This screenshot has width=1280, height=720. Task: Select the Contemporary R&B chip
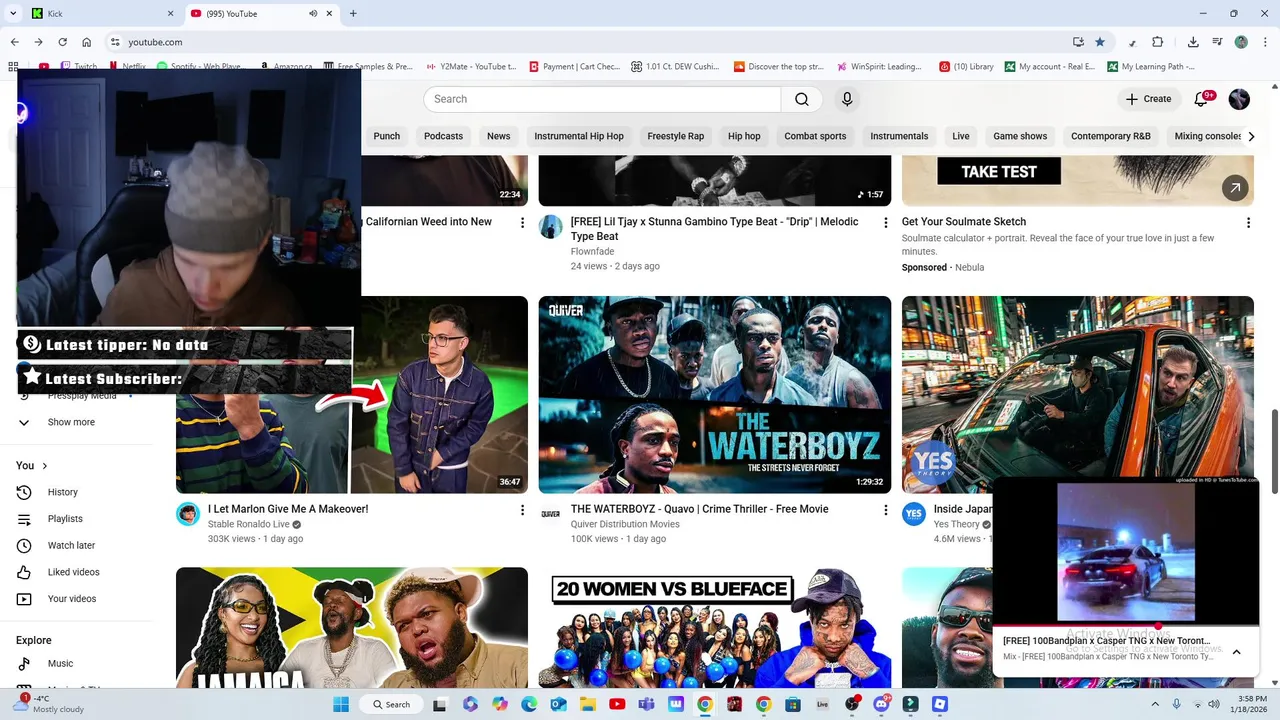click(x=1111, y=136)
